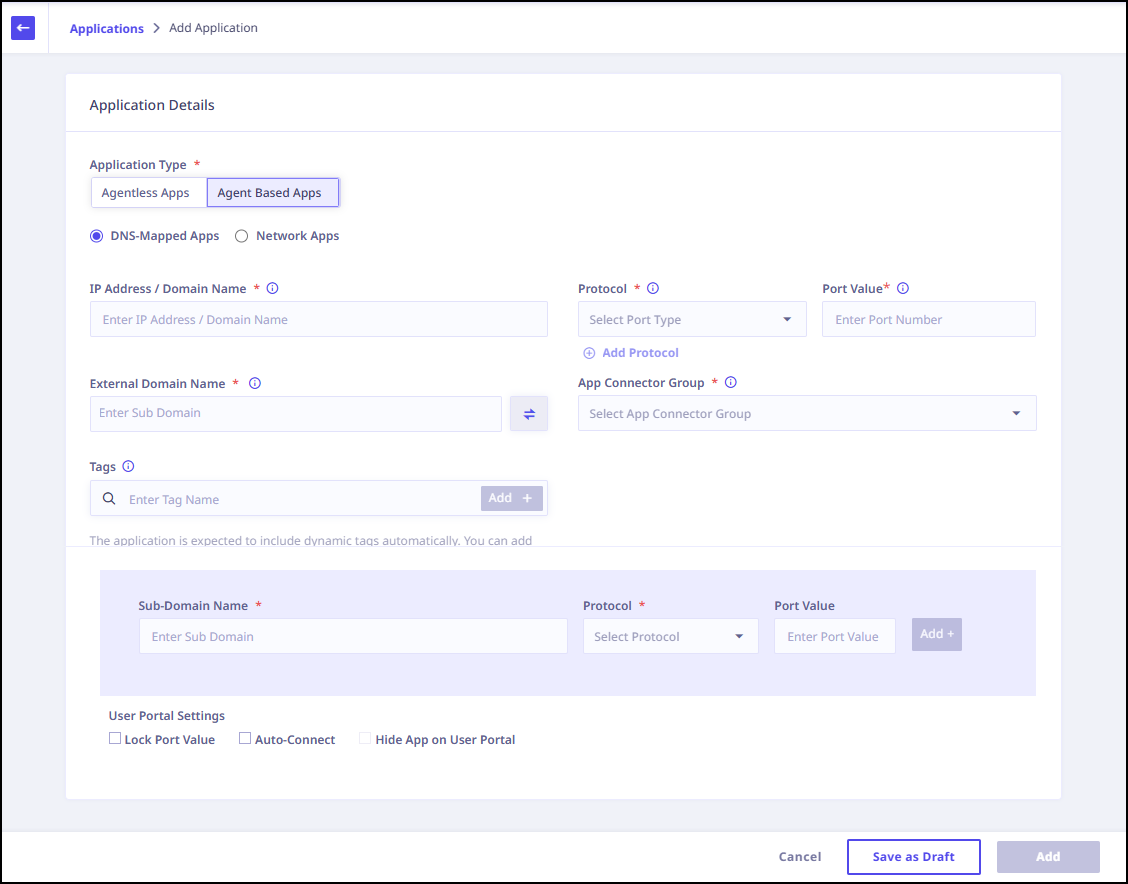Viewport: 1128px width, 884px height.
Task: Click info icon beside IP Address / Domain Name
Action: point(272,288)
